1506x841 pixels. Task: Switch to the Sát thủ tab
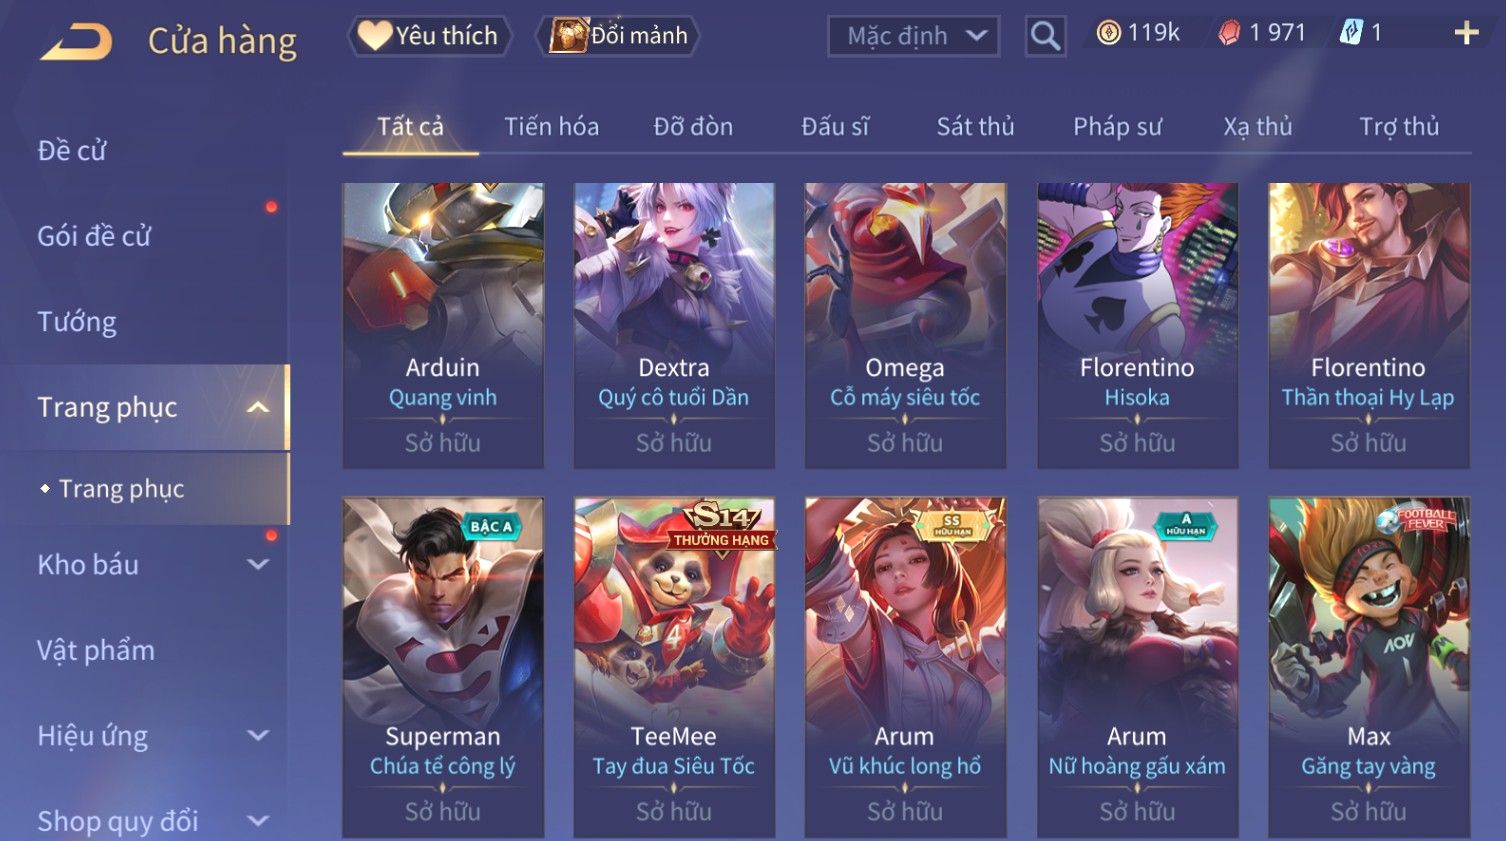pos(975,127)
